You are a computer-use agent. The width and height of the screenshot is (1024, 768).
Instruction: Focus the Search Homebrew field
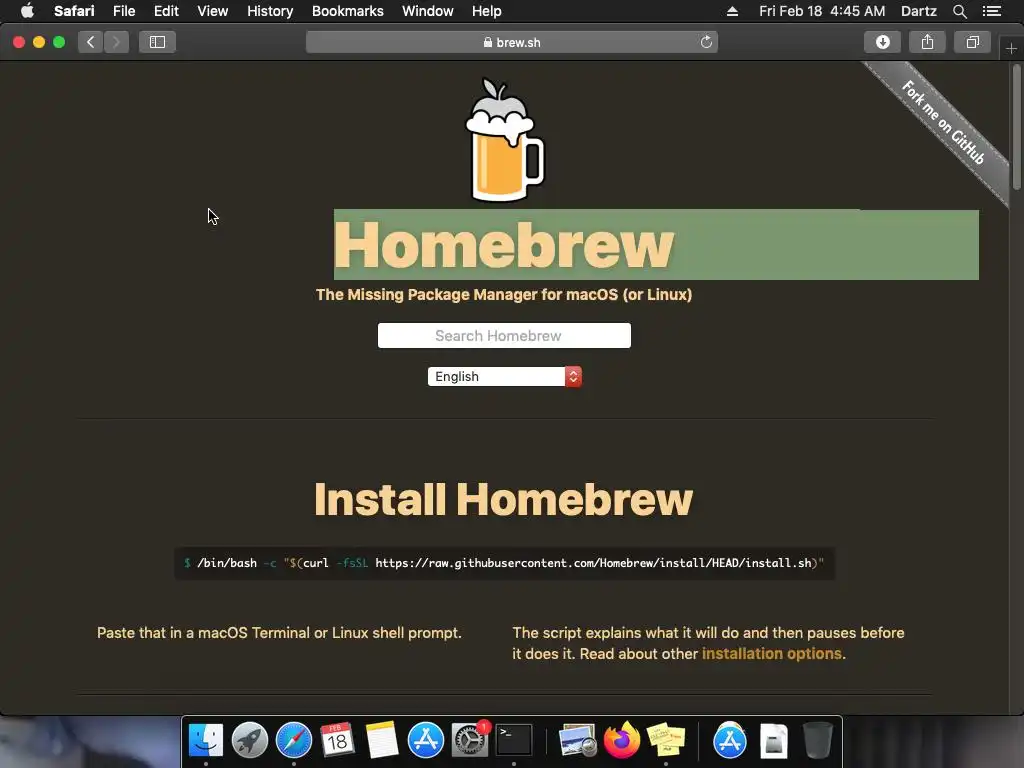point(504,336)
